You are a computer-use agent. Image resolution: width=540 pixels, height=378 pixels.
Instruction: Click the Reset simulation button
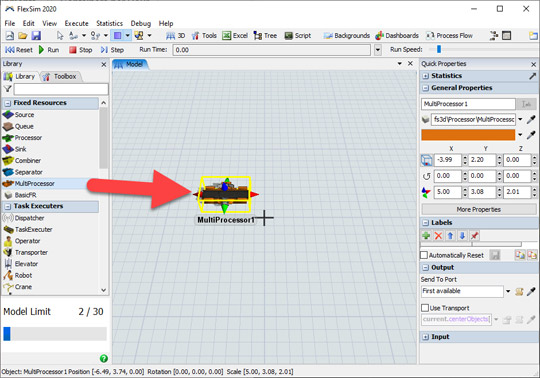[19, 50]
